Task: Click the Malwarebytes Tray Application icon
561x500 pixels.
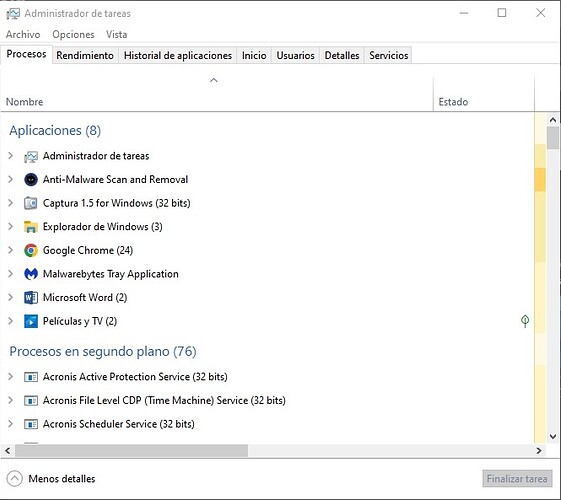Action: (x=31, y=274)
